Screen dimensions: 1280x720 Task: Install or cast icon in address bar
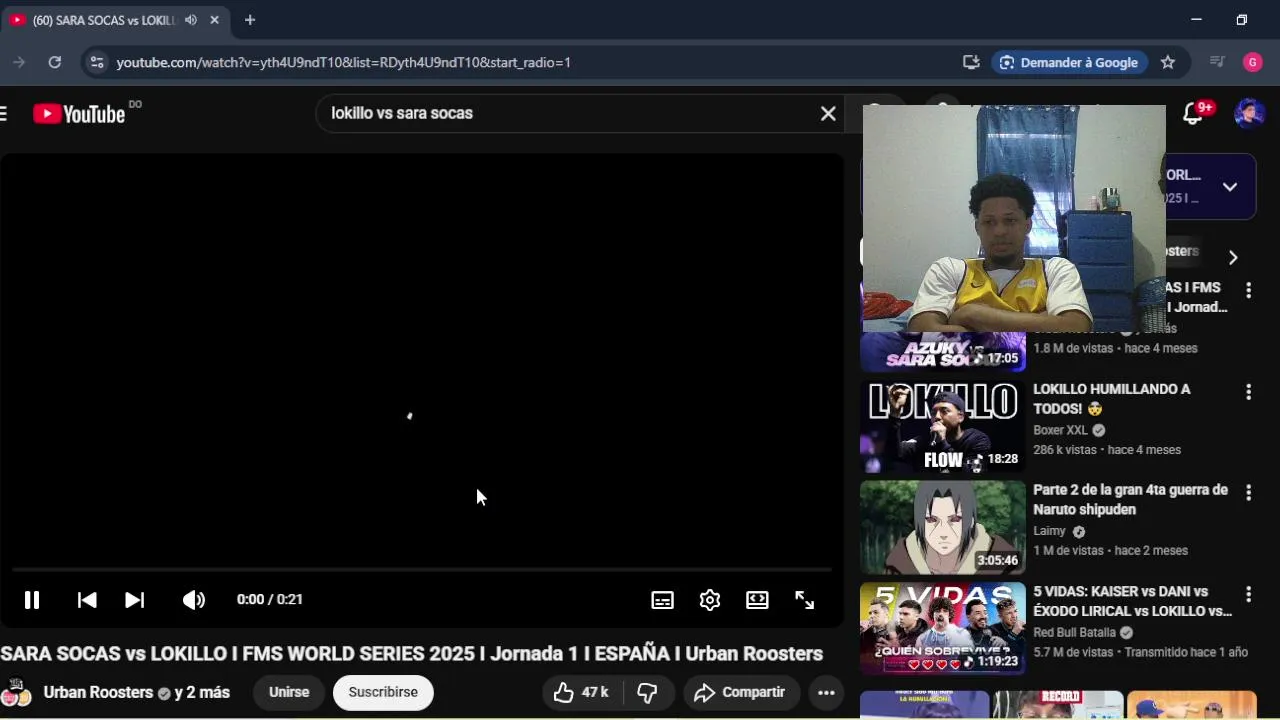(971, 62)
